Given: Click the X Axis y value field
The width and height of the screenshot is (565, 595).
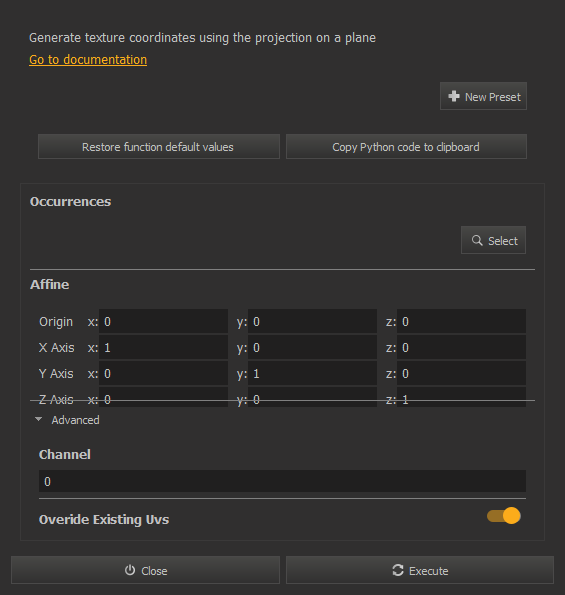Looking at the screenshot, I should pos(312,347).
